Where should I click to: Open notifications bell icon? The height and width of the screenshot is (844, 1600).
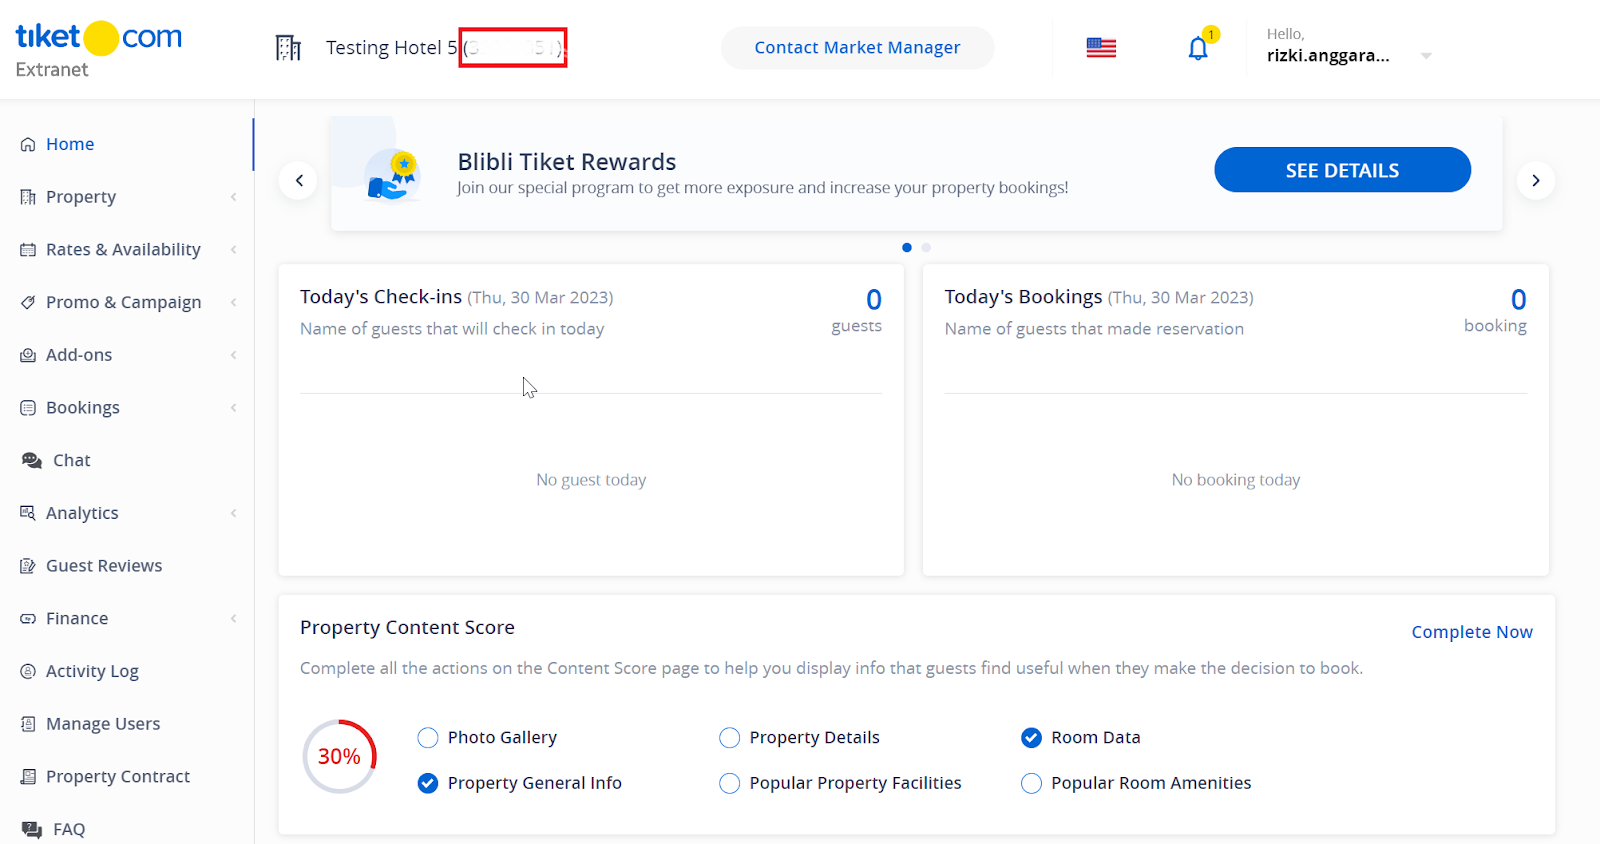(1198, 48)
